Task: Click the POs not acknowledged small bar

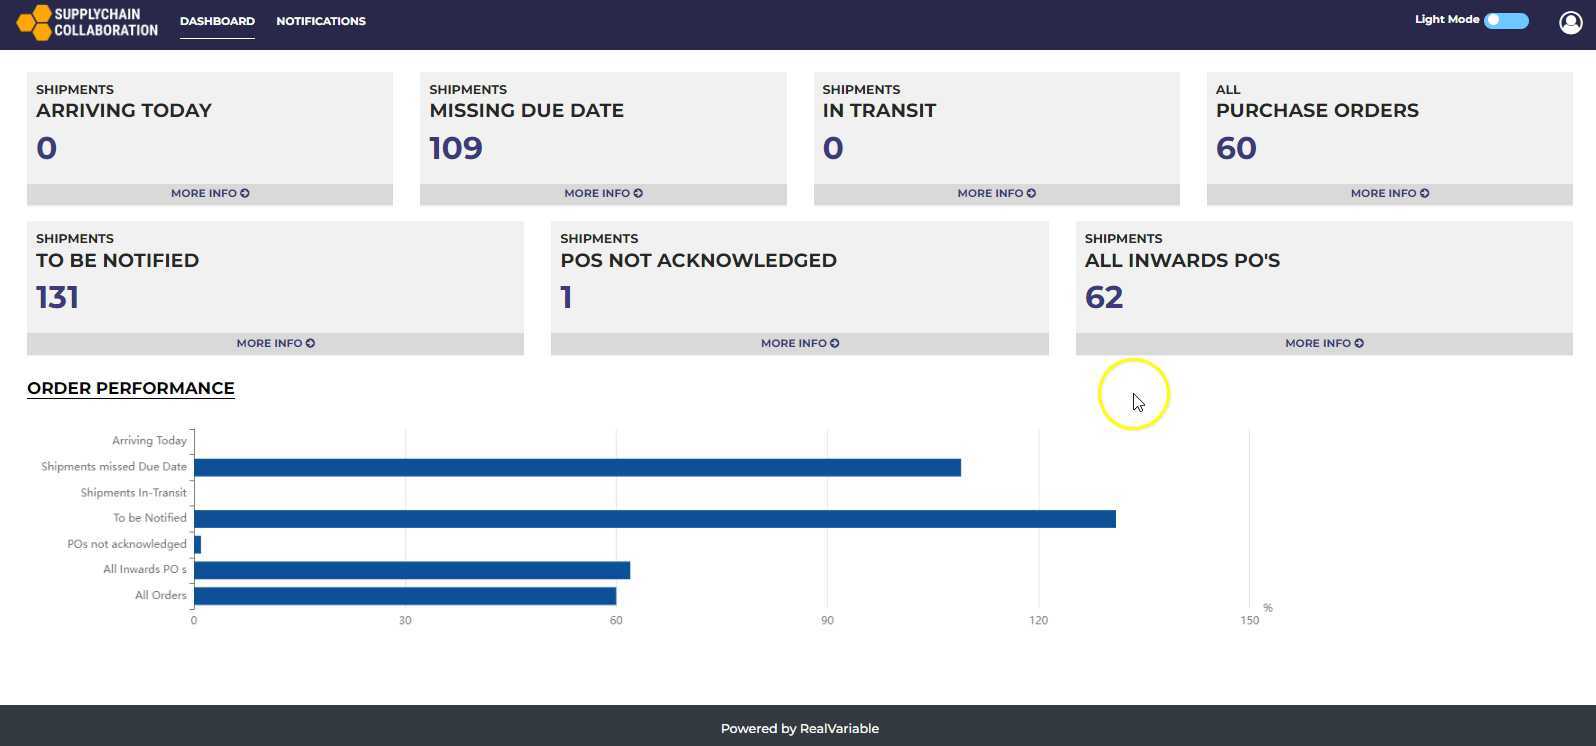Action: (198, 544)
